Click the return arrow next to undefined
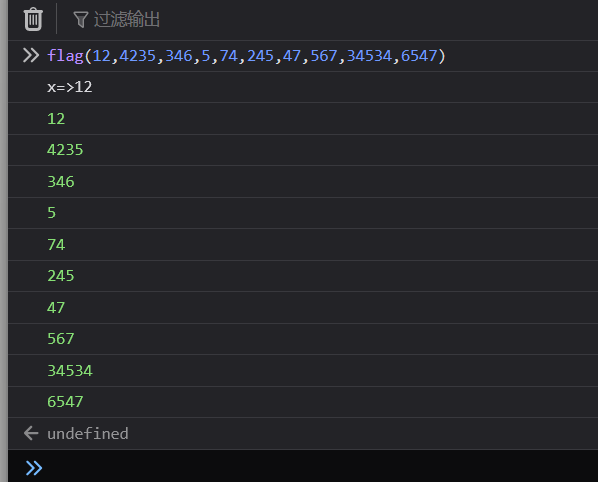 click(31, 433)
